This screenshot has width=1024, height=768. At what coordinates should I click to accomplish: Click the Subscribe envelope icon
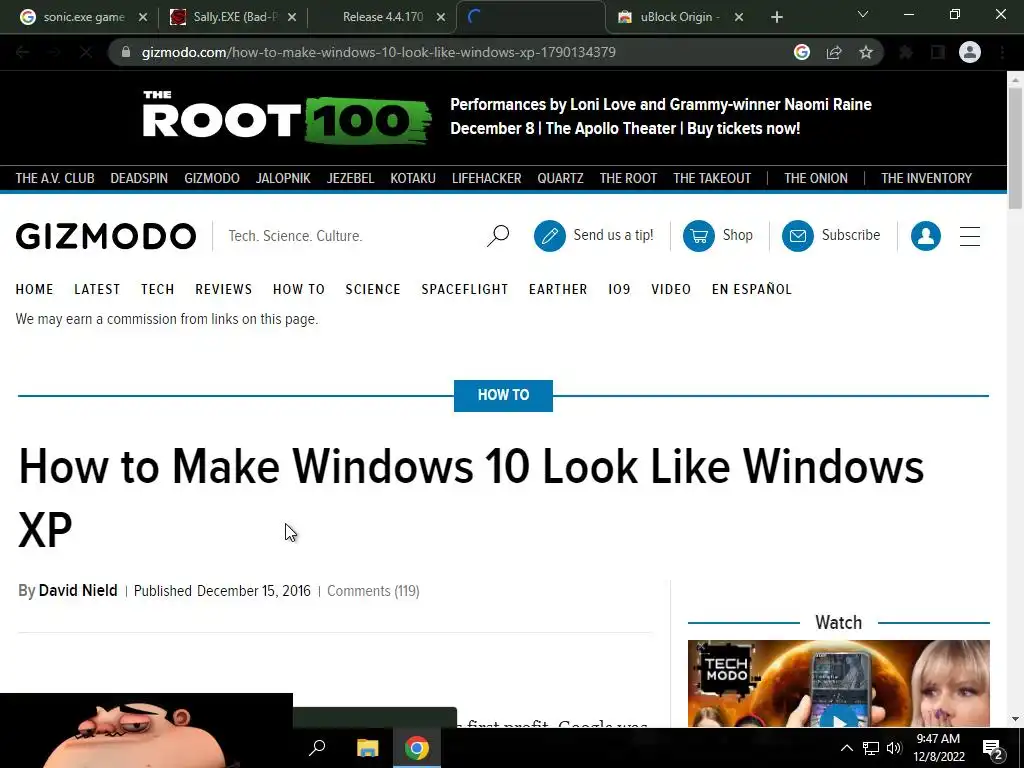click(x=797, y=235)
